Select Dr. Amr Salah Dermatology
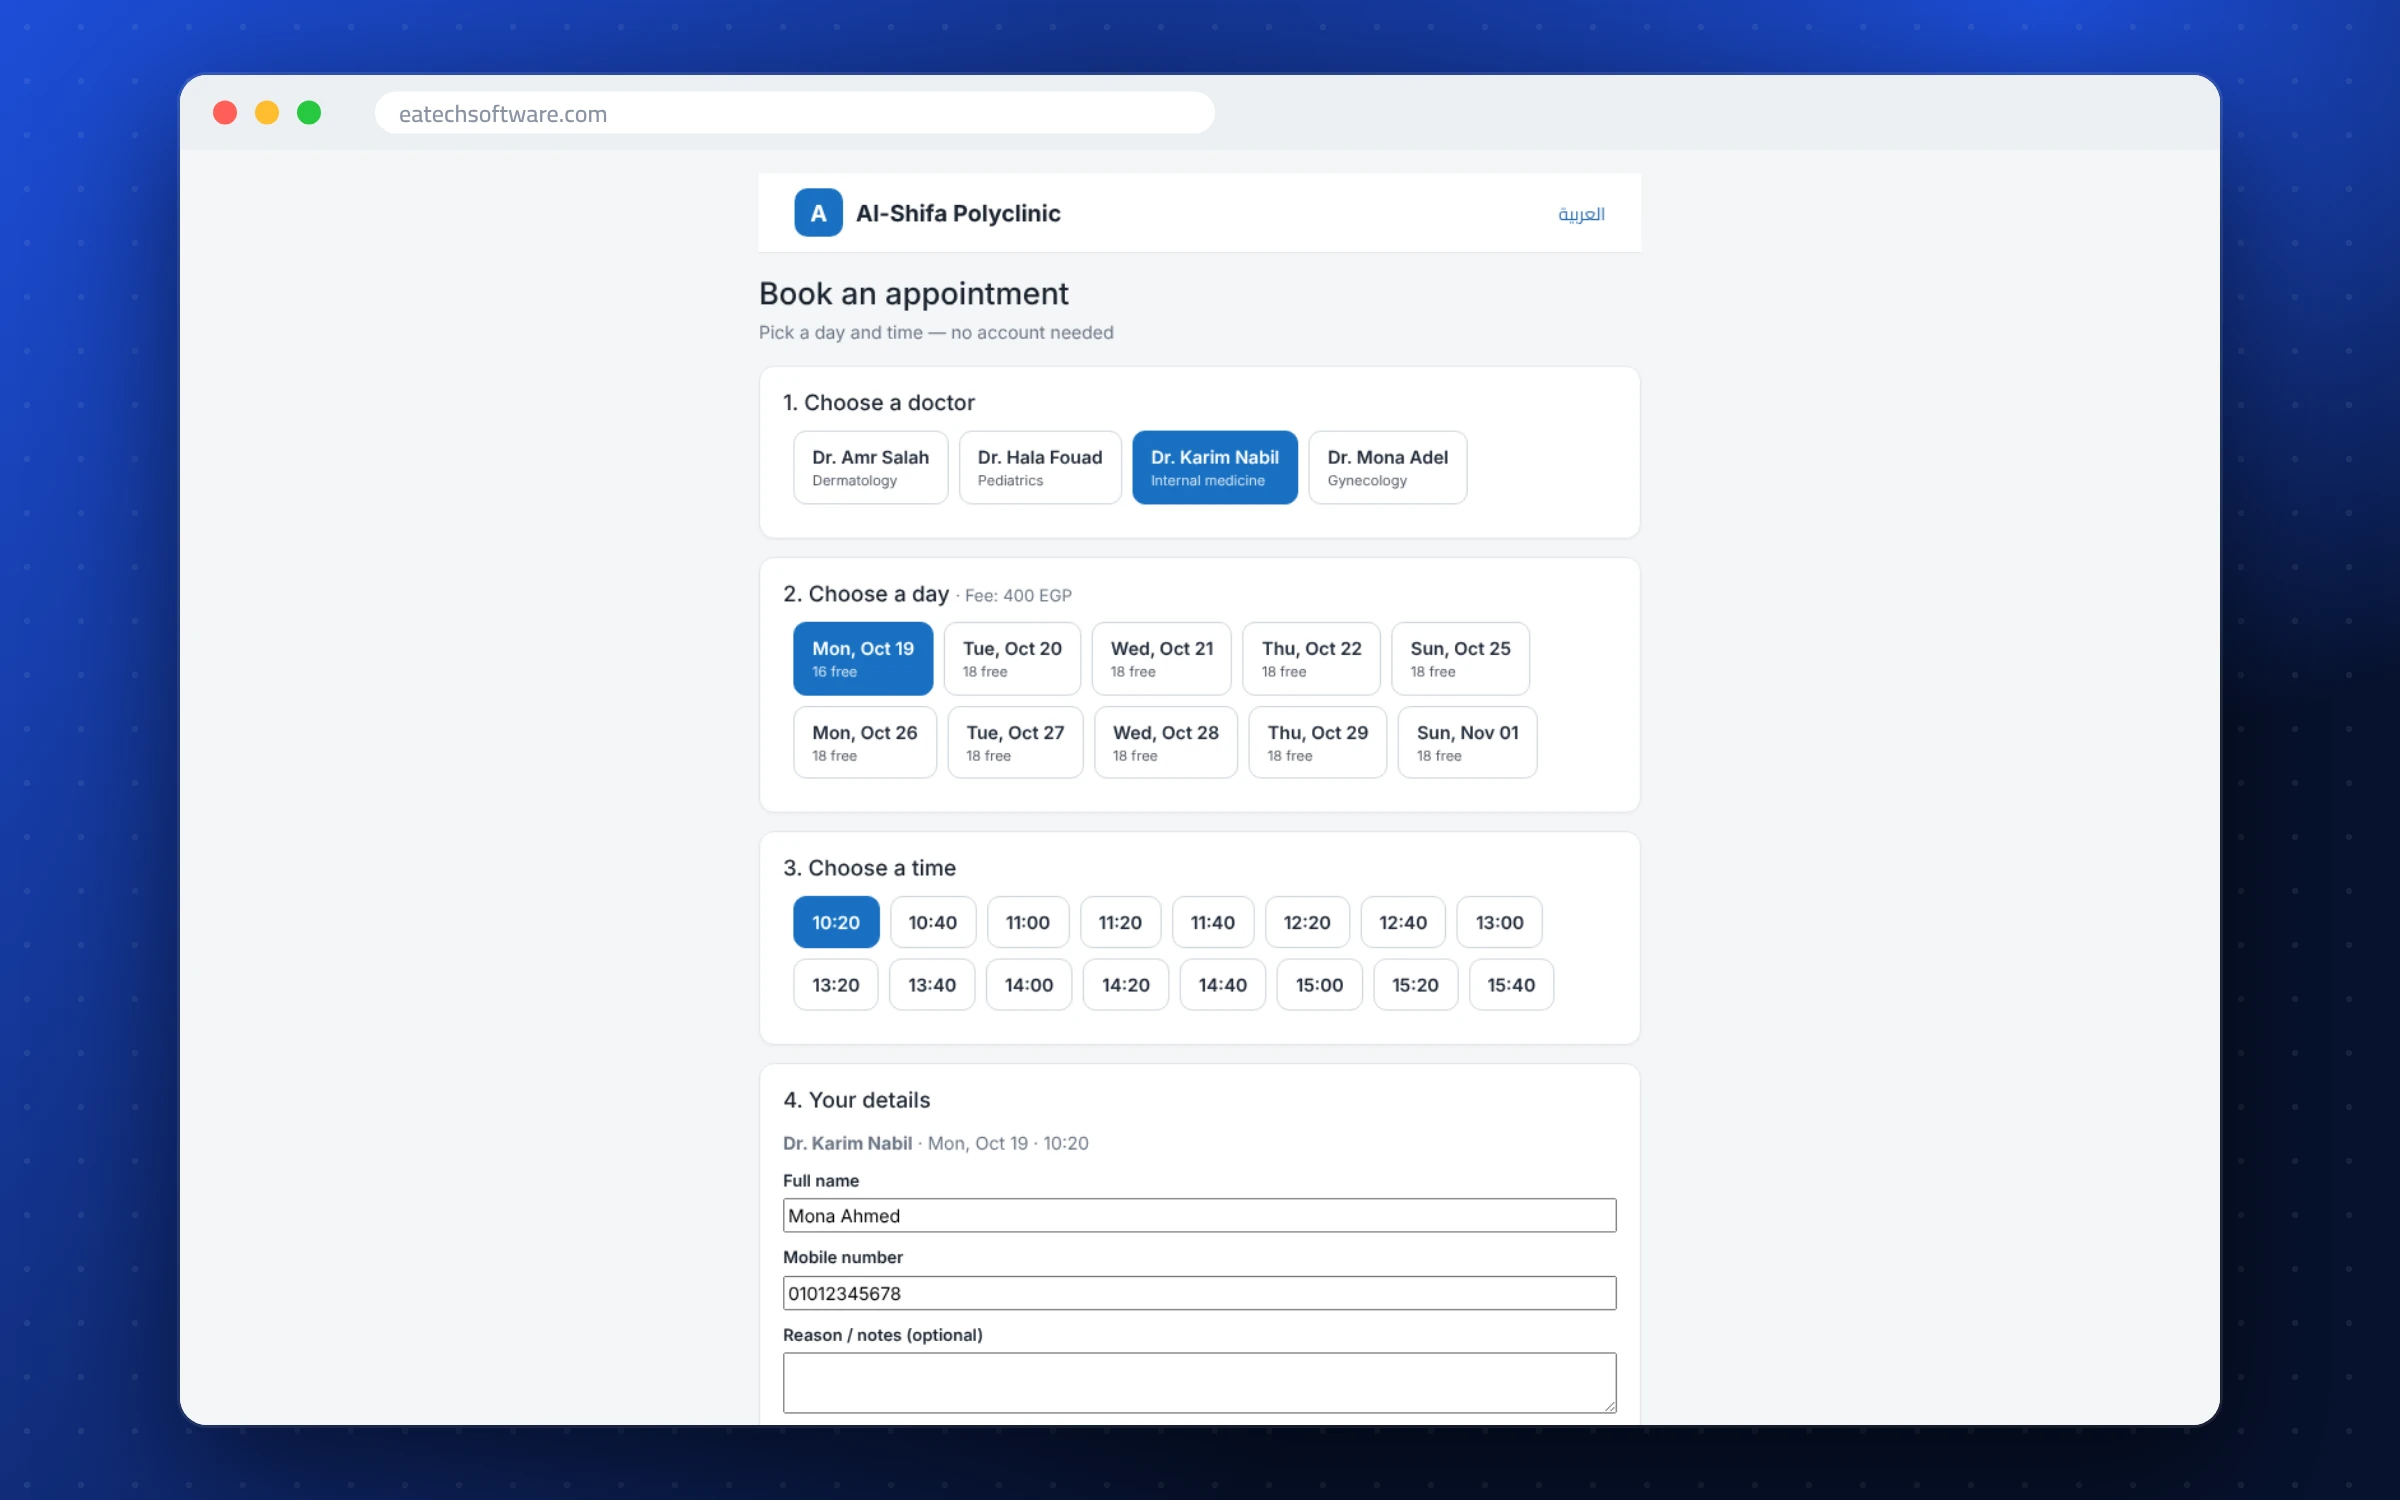Viewport: 2400px width, 1500px height. click(x=870, y=467)
